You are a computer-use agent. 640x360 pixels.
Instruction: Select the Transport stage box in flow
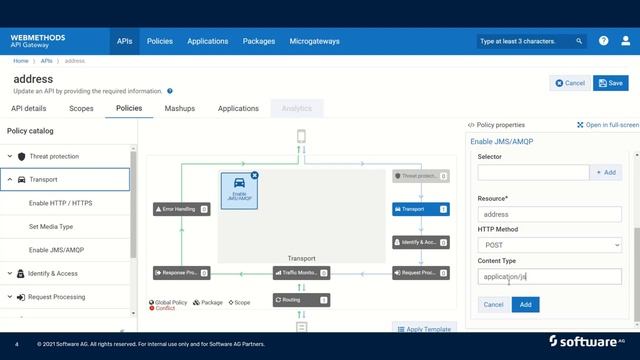421,209
